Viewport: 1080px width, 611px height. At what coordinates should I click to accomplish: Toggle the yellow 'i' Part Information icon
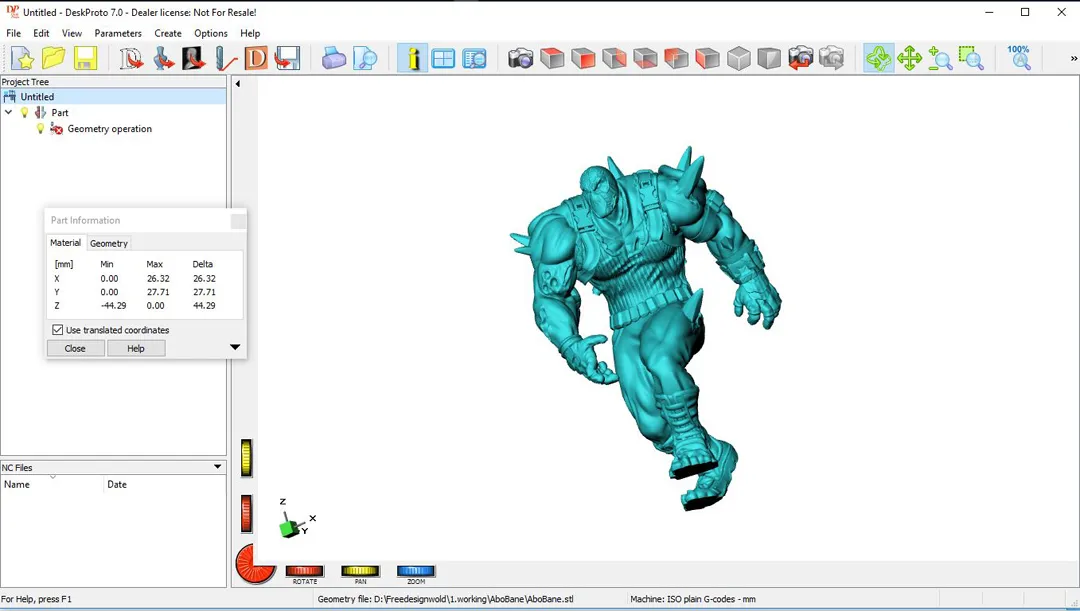(413, 59)
